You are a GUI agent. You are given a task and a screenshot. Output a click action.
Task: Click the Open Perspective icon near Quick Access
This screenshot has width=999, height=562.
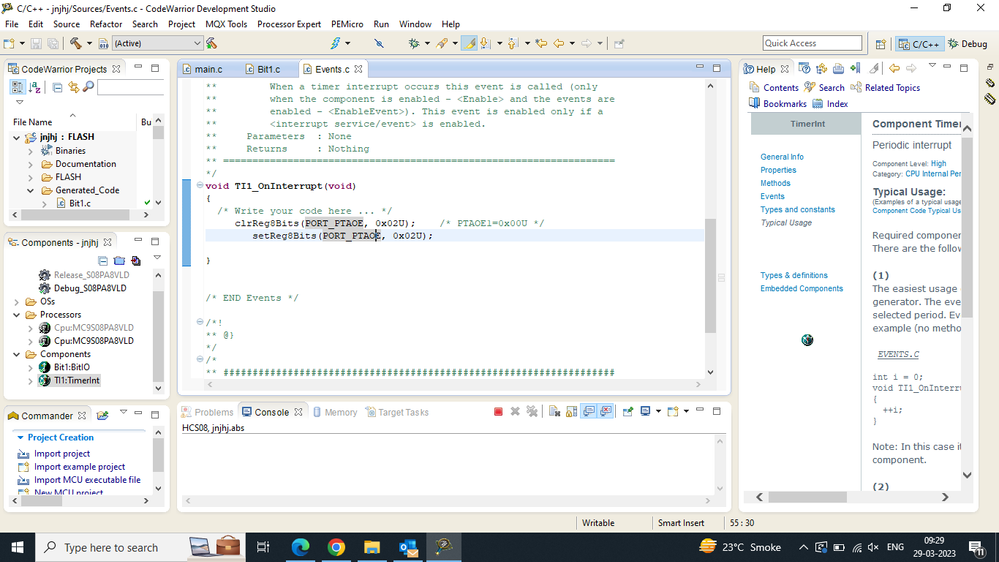click(x=880, y=44)
